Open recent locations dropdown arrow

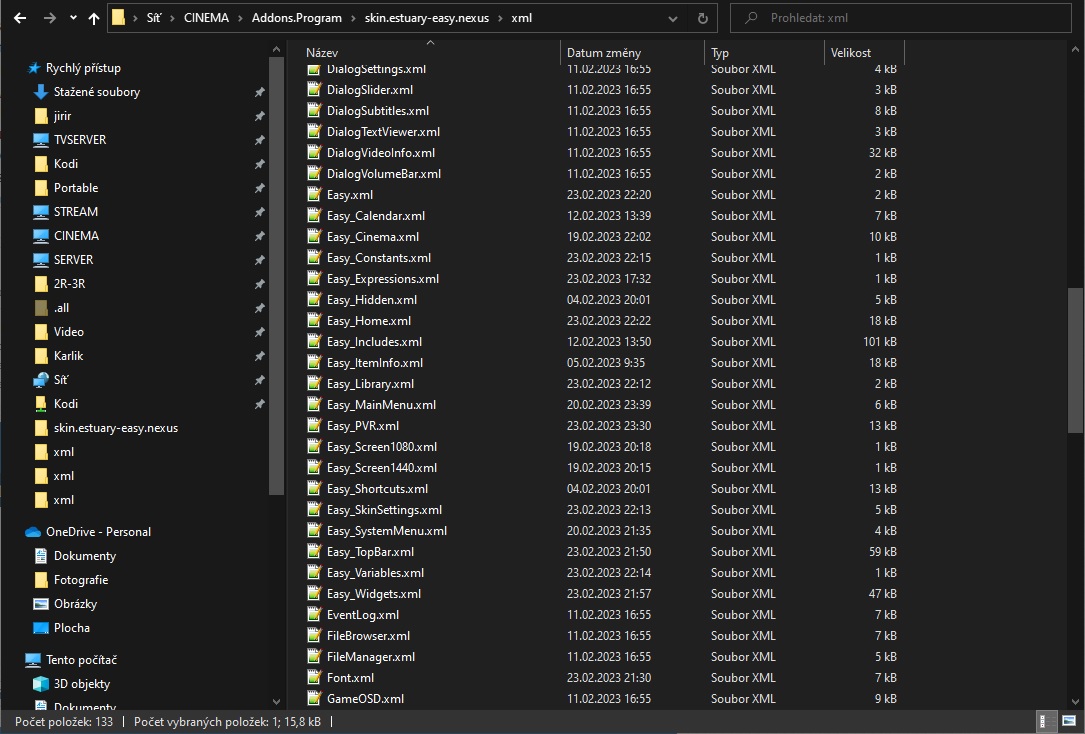click(73, 18)
